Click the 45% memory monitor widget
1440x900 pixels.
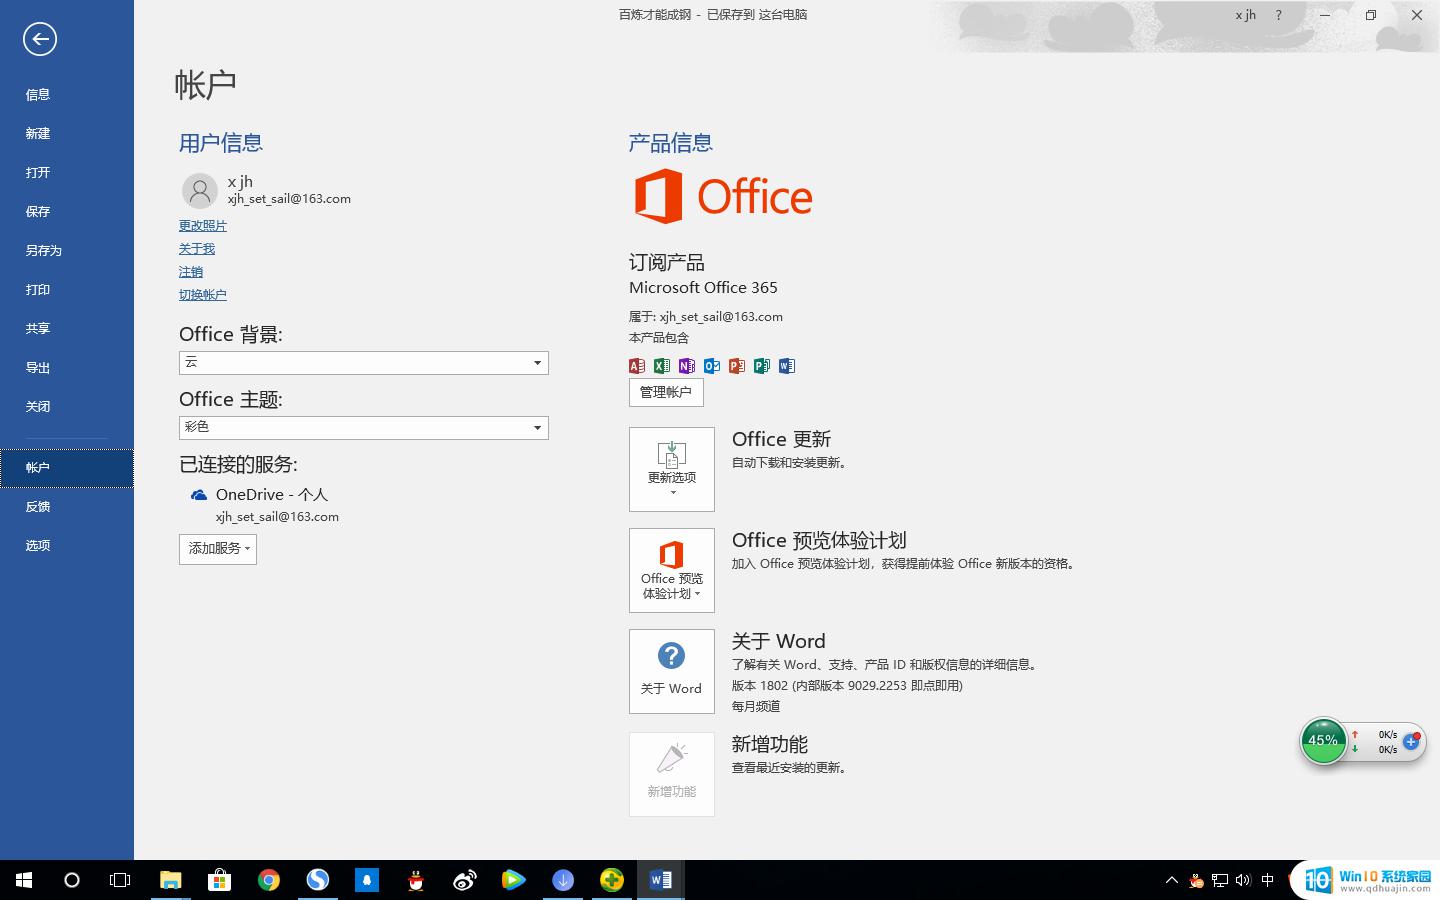point(1323,741)
